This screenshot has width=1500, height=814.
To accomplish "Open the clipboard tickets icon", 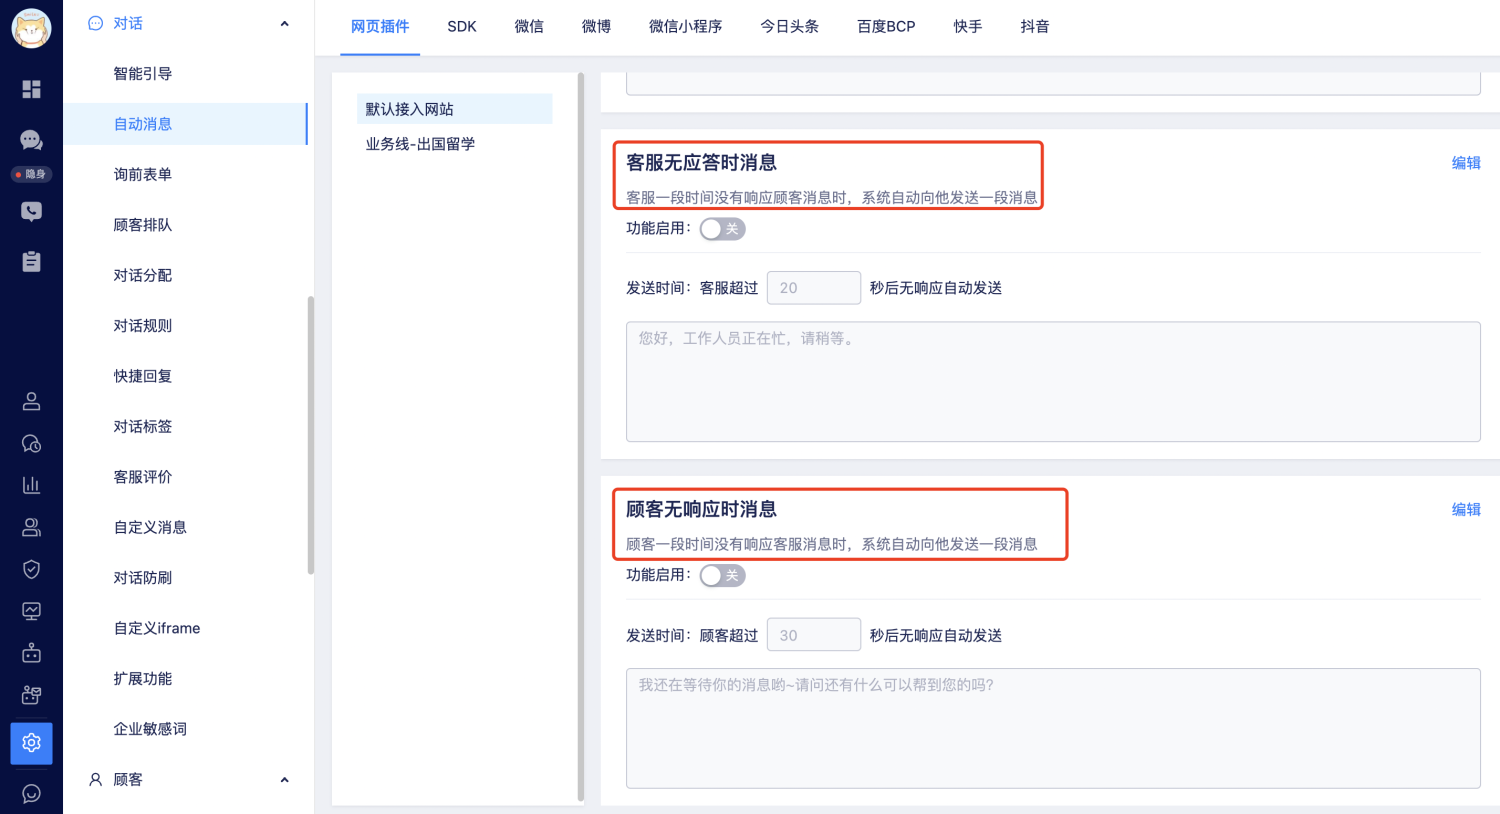I will point(31,261).
